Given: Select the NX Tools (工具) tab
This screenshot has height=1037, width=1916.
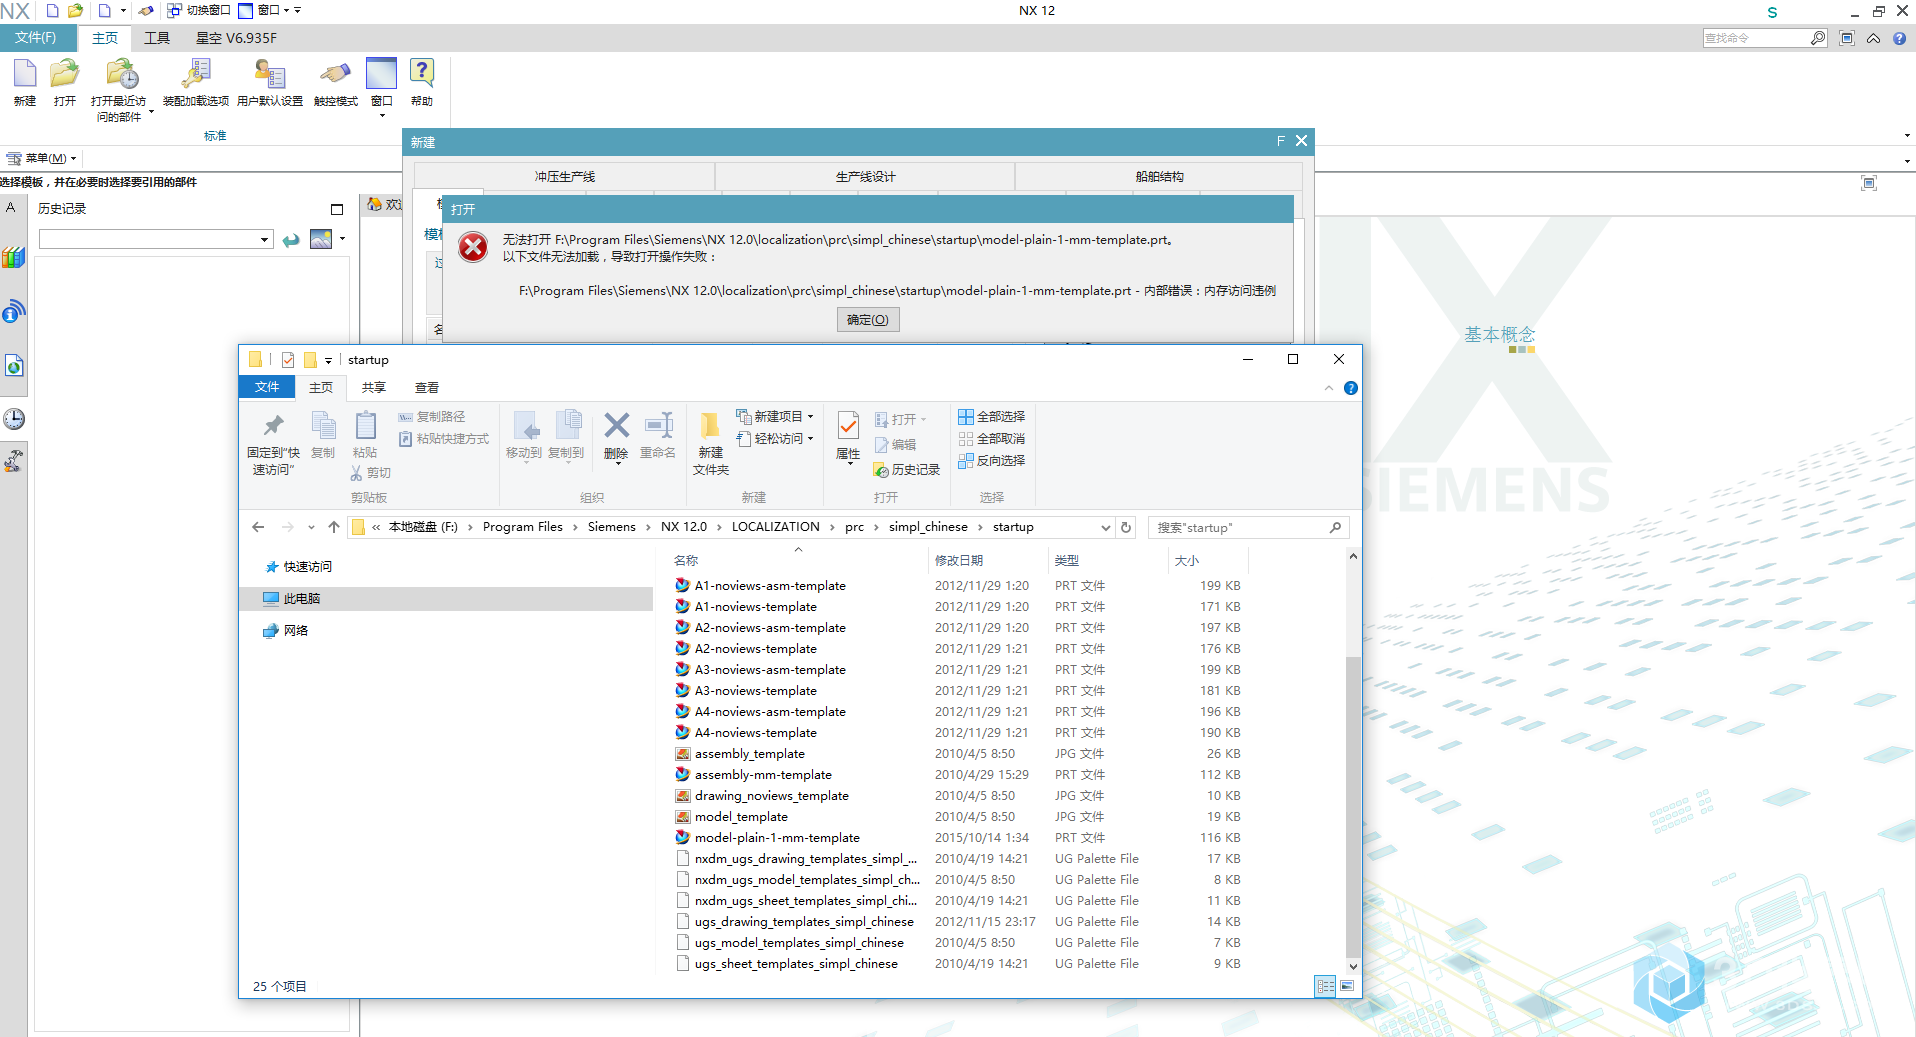Looking at the screenshot, I should pos(157,38).
